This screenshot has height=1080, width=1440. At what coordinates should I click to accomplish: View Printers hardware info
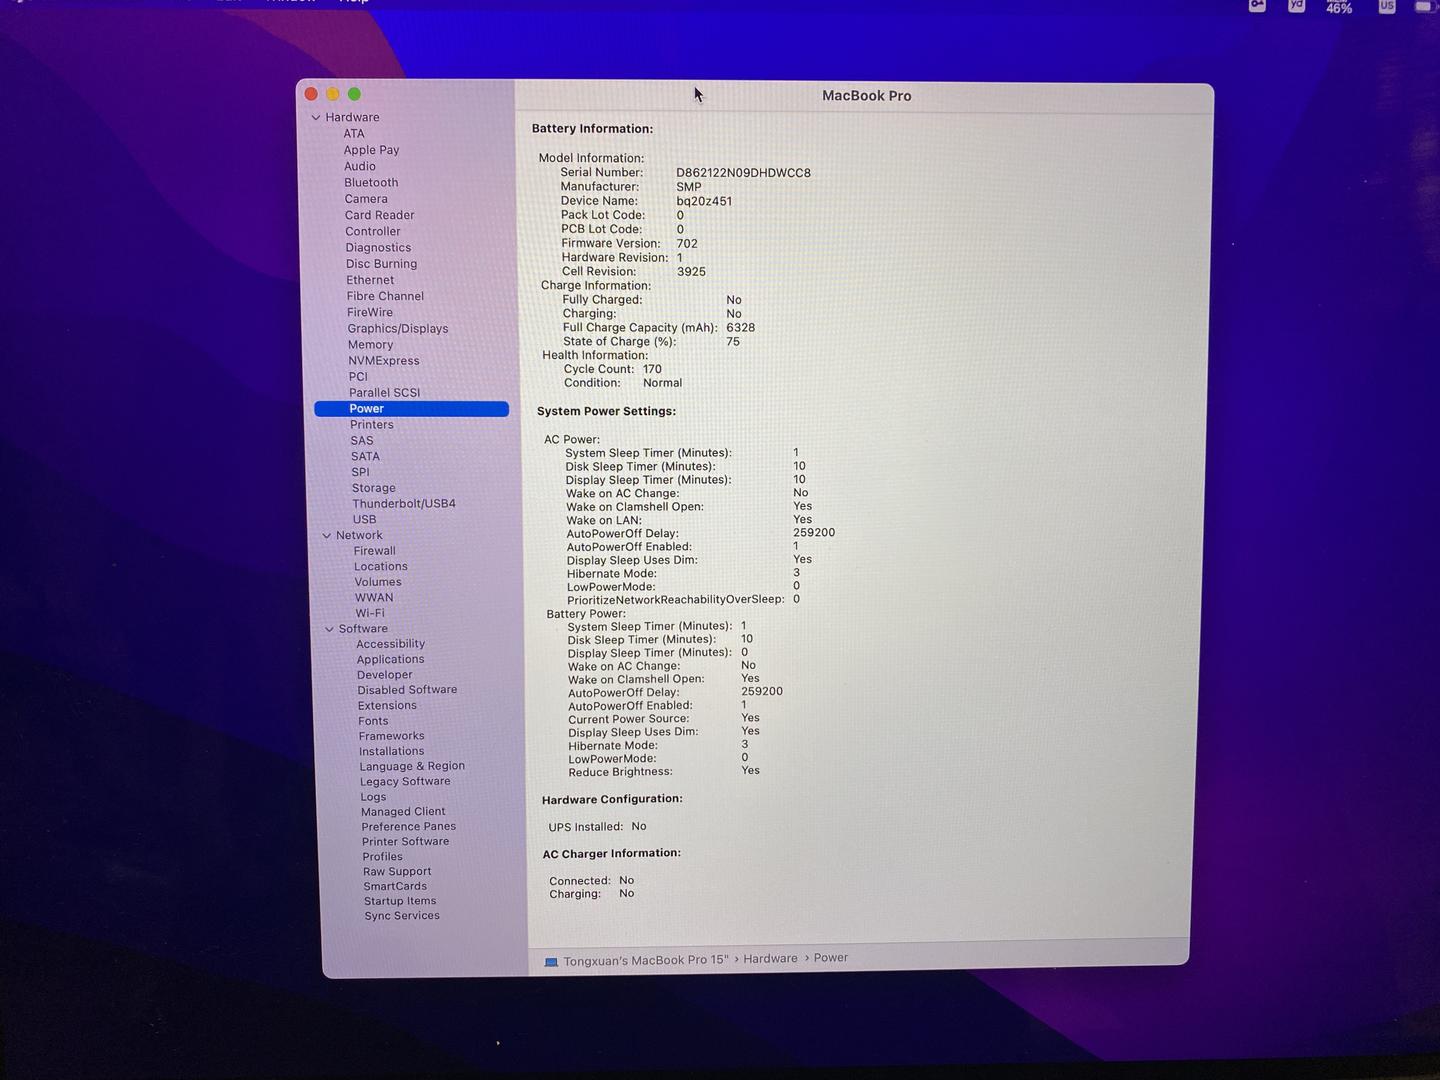[372, 425]
